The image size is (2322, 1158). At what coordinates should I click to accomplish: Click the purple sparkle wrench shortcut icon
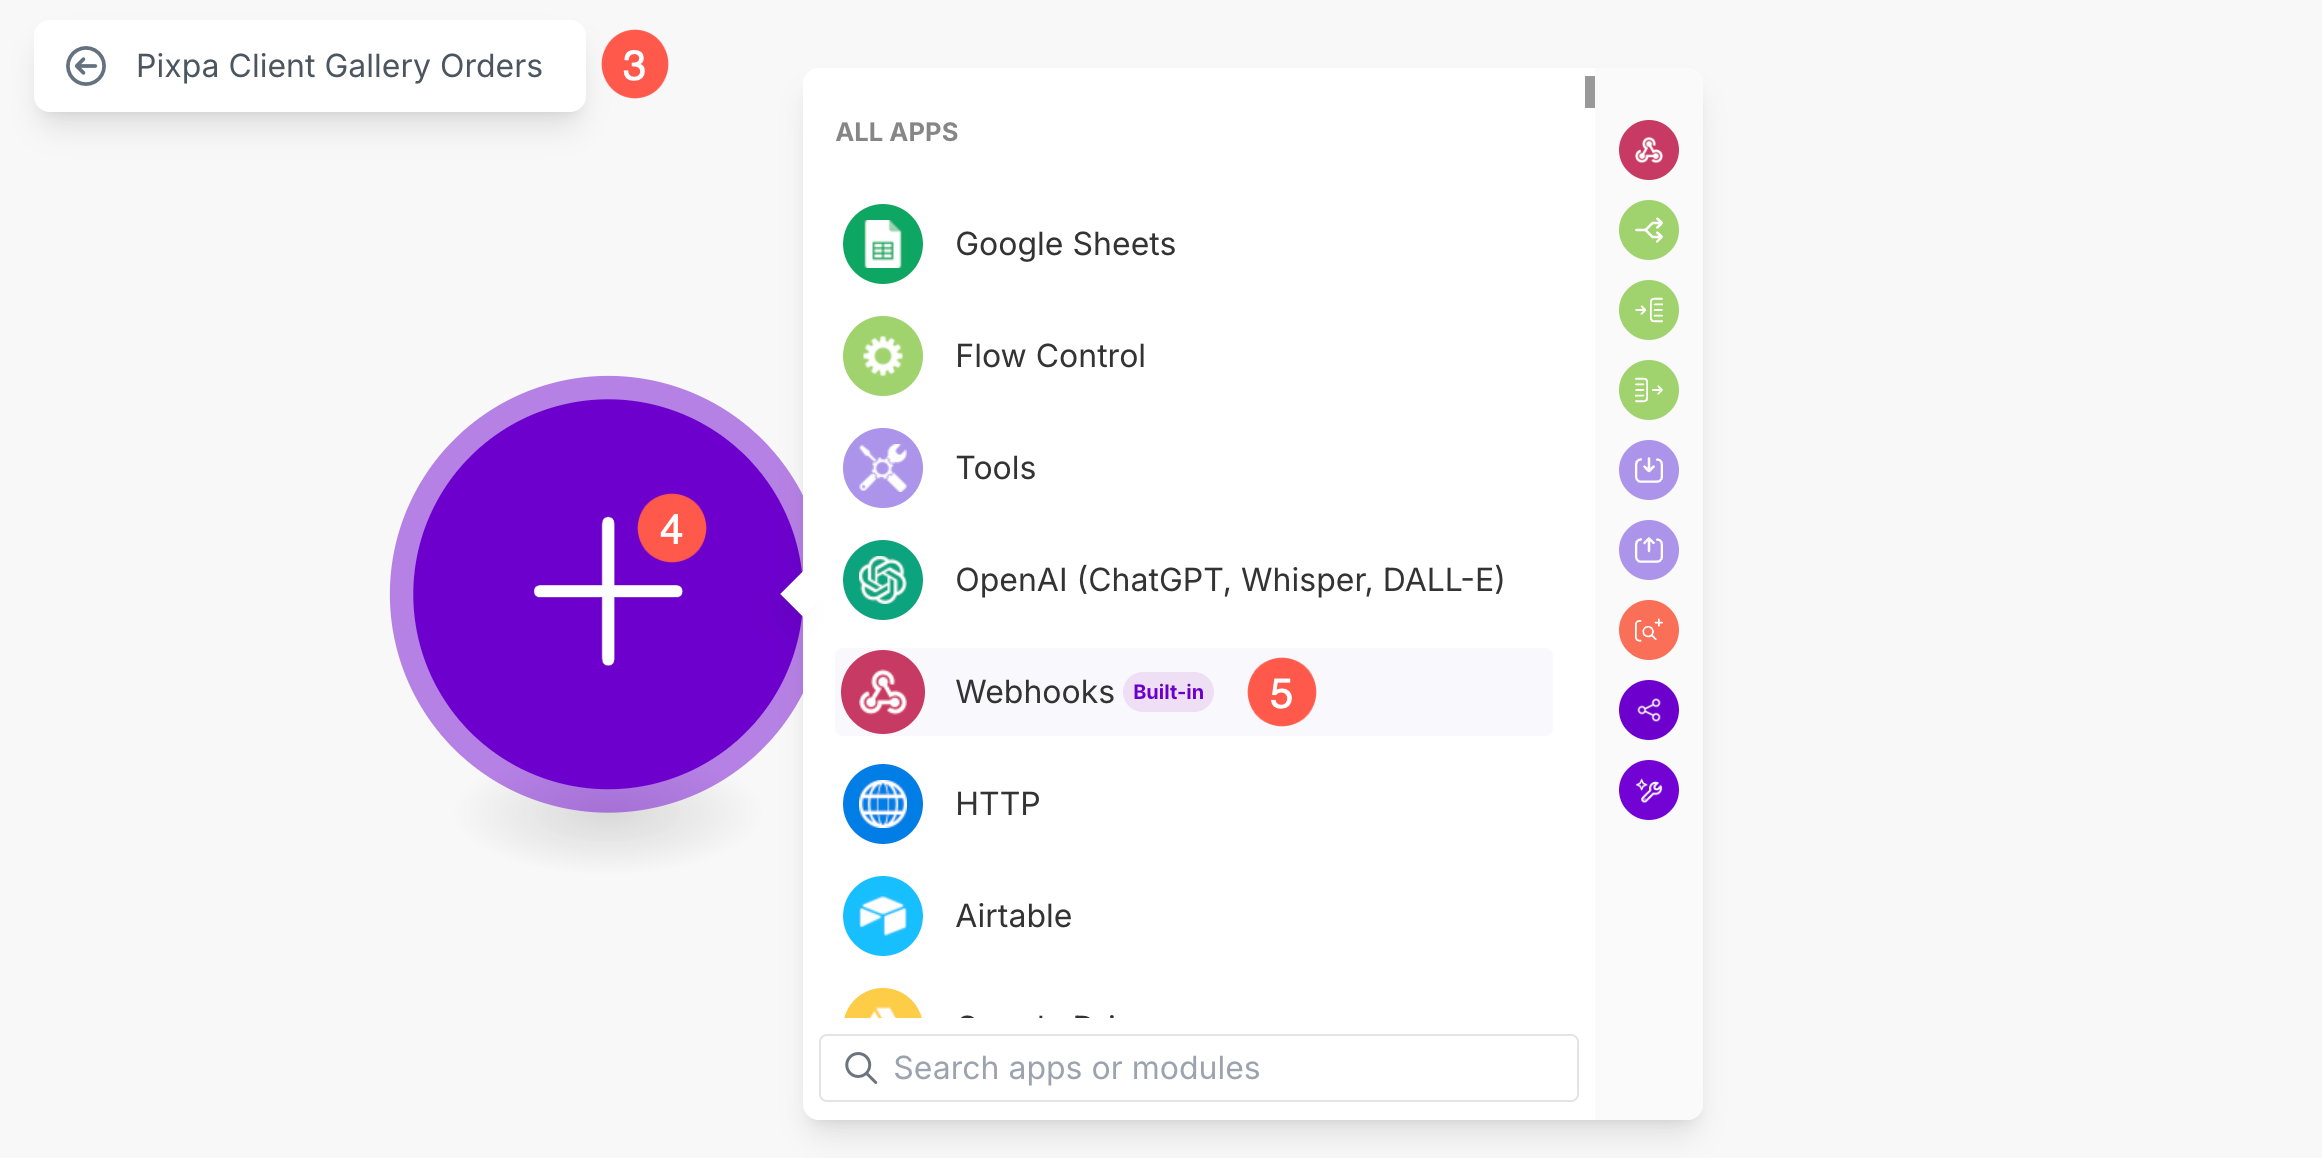[1648, 790]
